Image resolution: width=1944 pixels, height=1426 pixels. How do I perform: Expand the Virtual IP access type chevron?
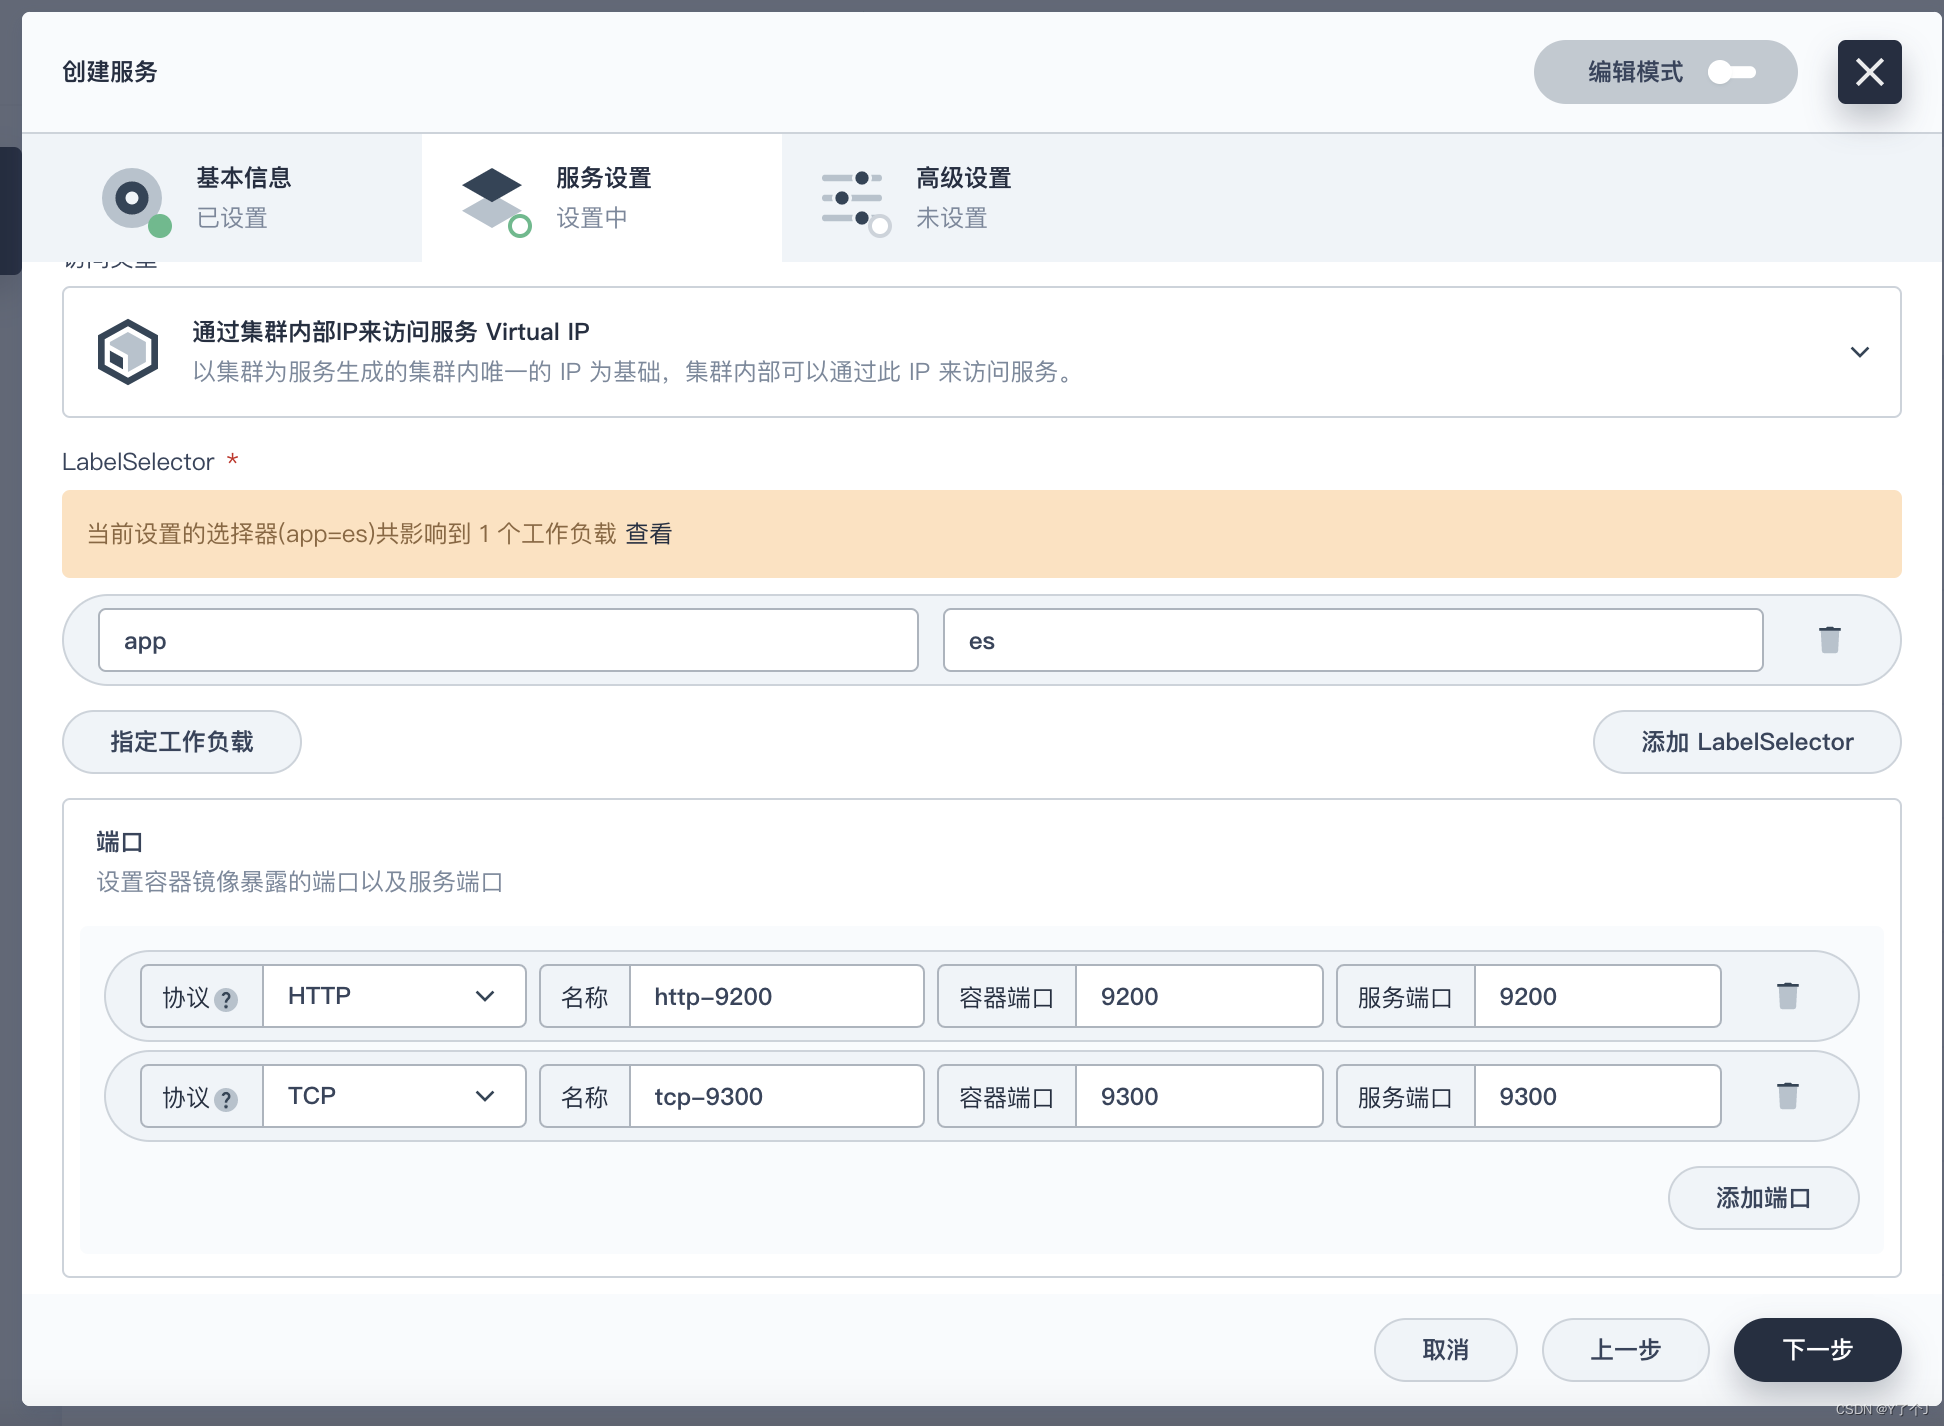1859,352
